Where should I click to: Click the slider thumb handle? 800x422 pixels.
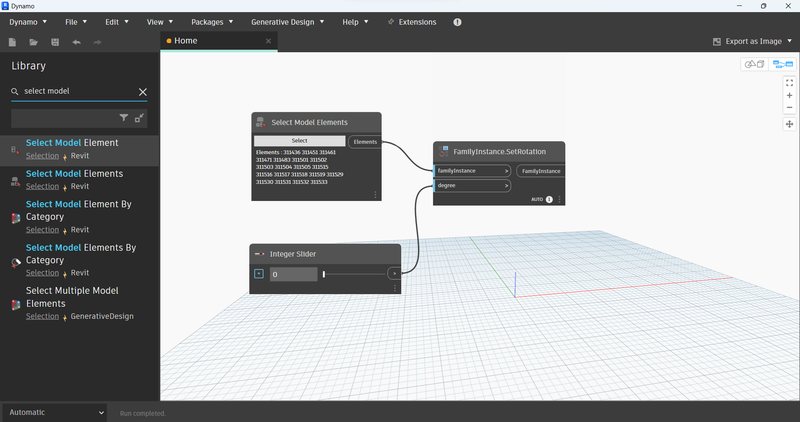click(x=324, y=275)
